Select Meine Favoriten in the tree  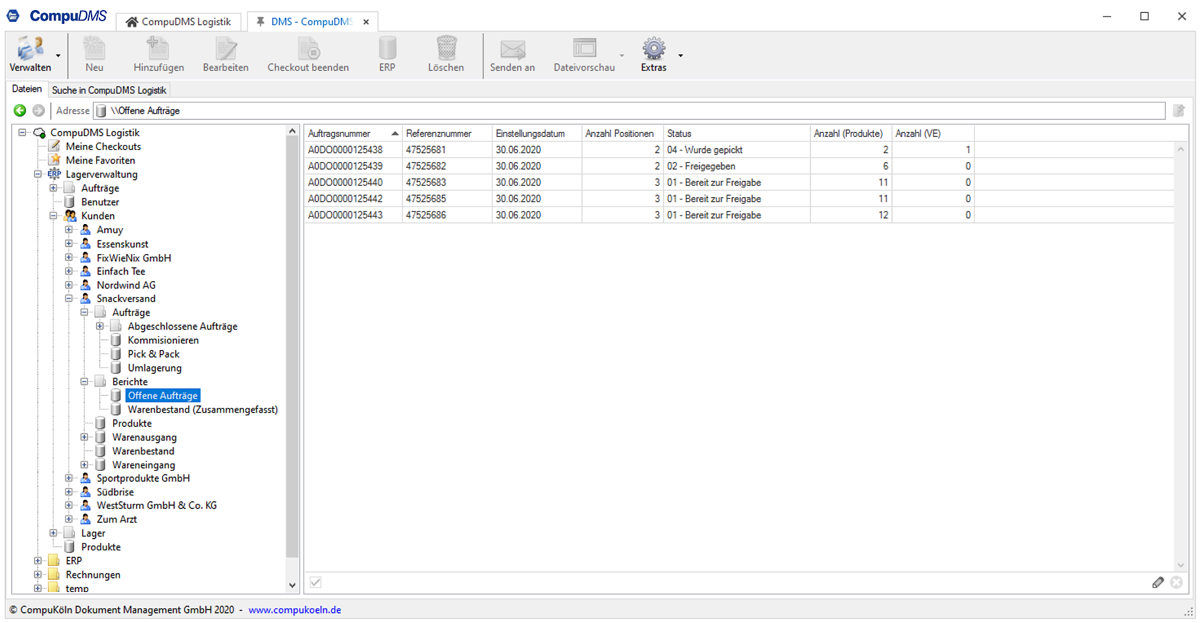tap(101, 161)
